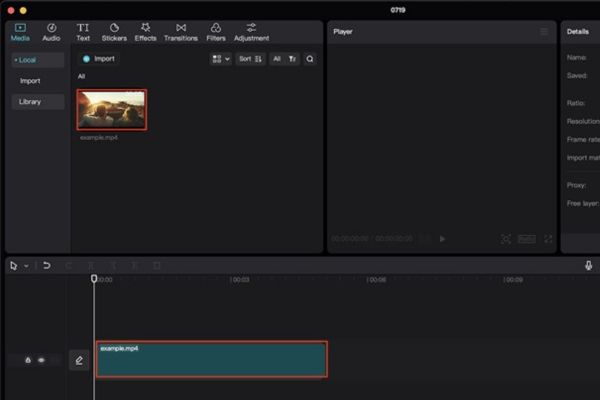
Task: Click the yellow minimize window button
Action: tap(23, 10)
